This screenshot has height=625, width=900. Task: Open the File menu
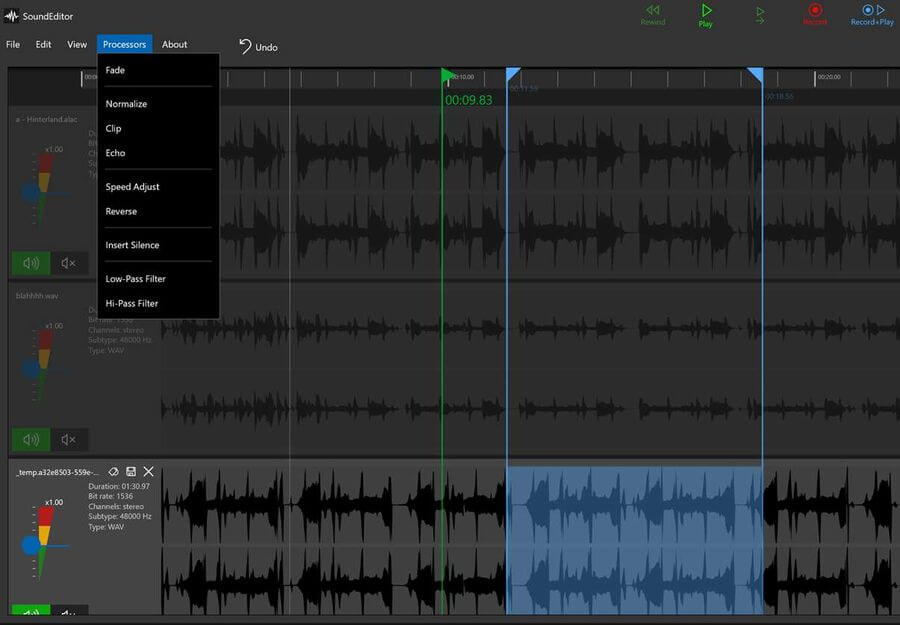click(13, 44)
